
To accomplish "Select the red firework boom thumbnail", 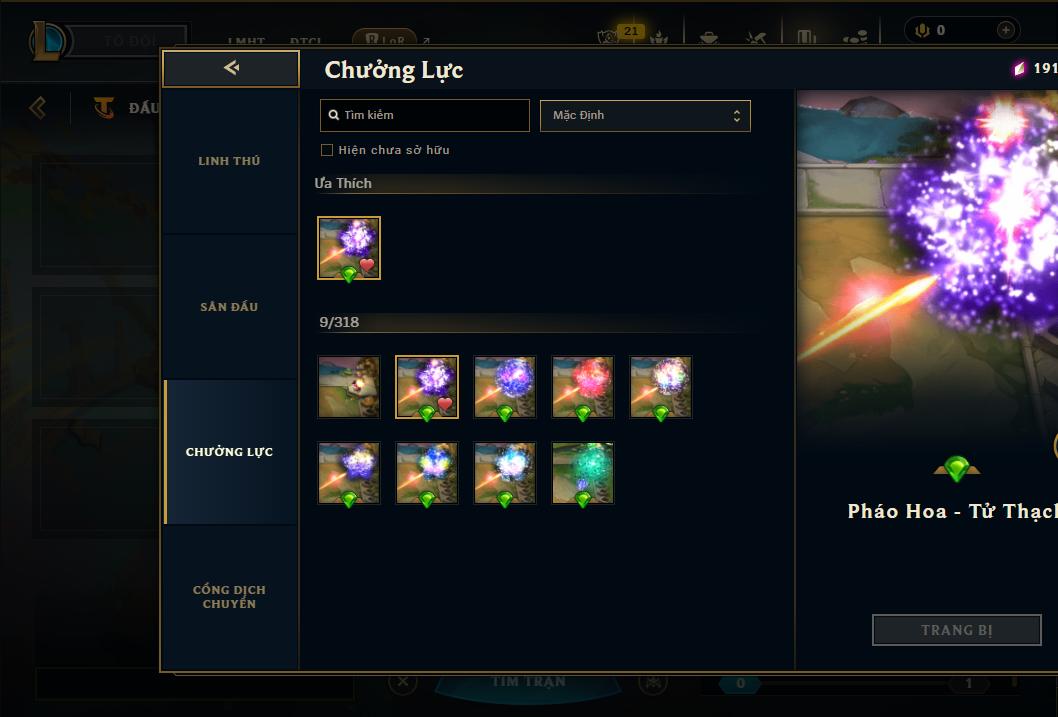I will click(x=583, y=387).
